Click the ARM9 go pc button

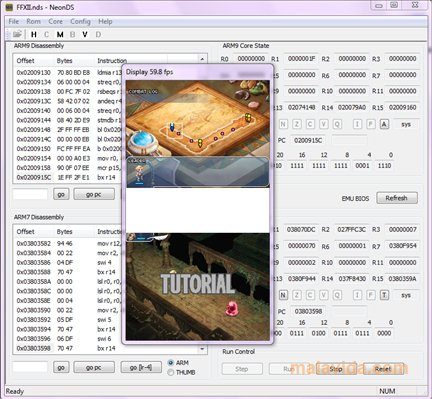click(x=94, y=194)
